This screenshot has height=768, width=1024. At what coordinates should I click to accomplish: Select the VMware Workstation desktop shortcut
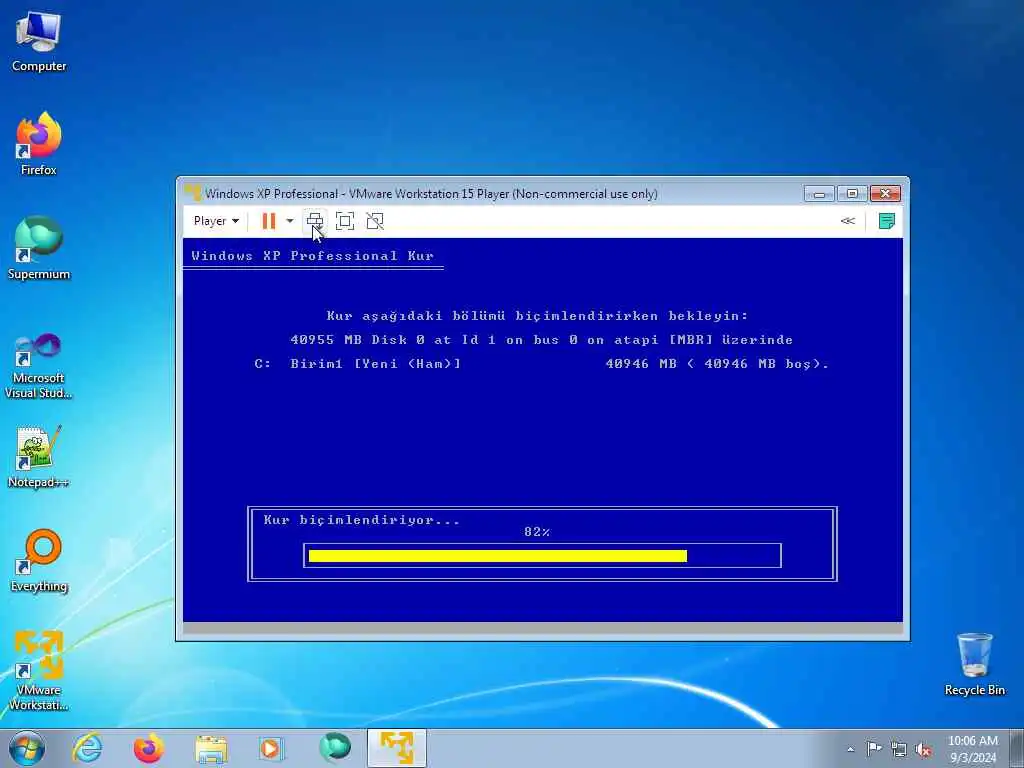[x=39, y=670]
